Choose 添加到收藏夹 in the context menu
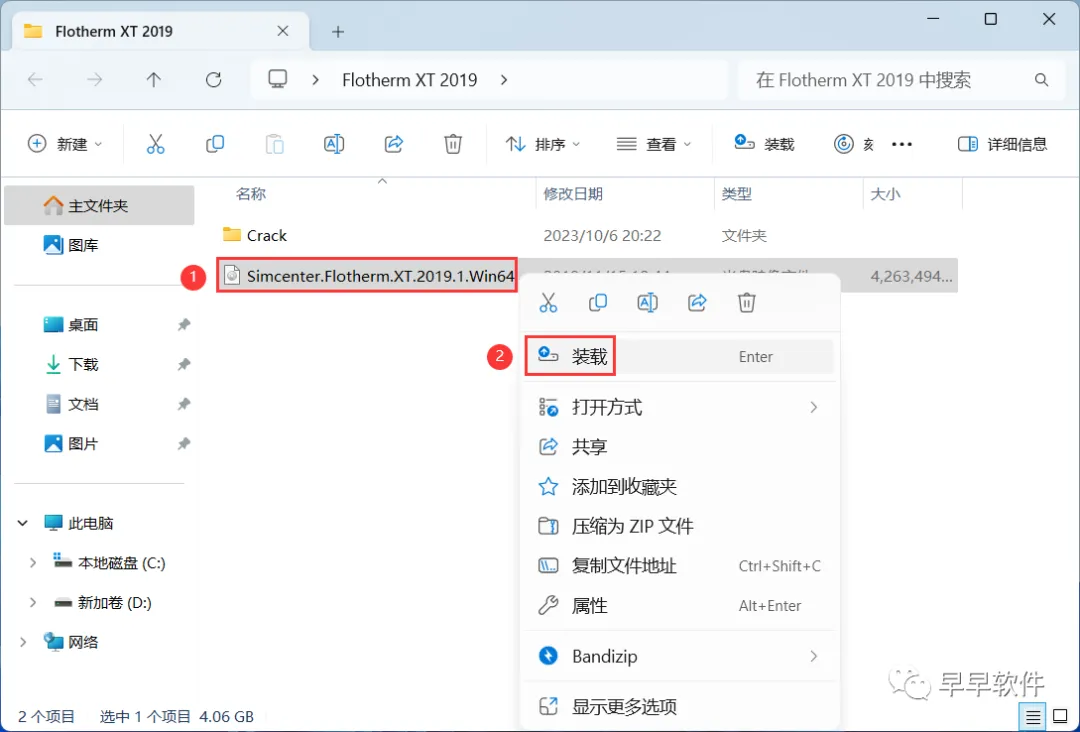The width and height of the screenshot is (1080, 732). tap(679, 487)
